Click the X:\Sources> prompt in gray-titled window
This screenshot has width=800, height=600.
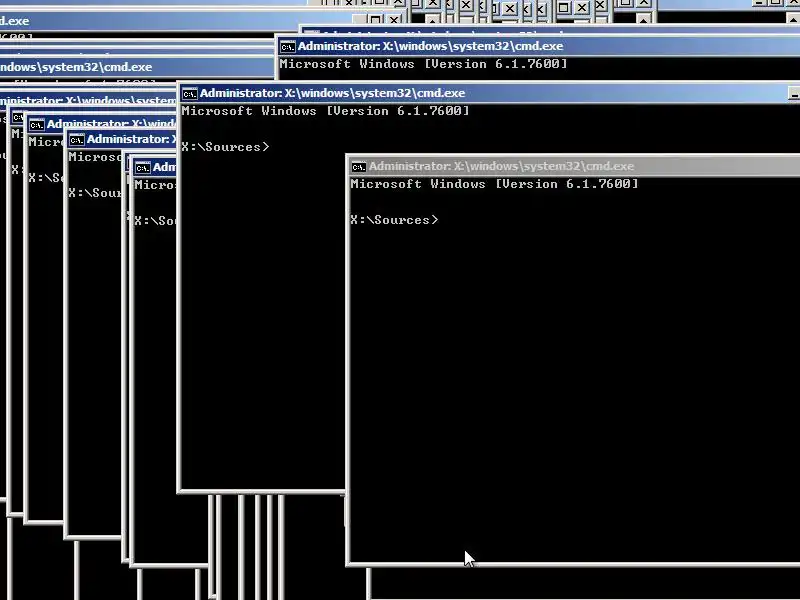[x=394, y=220]
